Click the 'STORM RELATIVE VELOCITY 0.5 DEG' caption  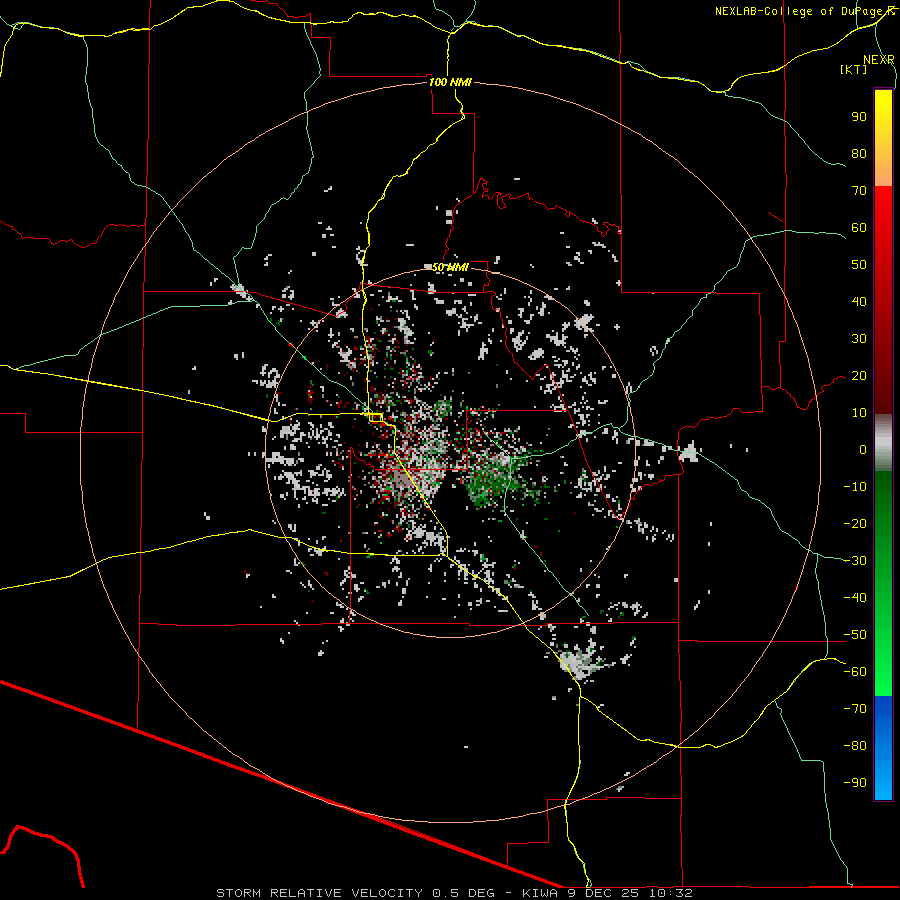(355, 893)
